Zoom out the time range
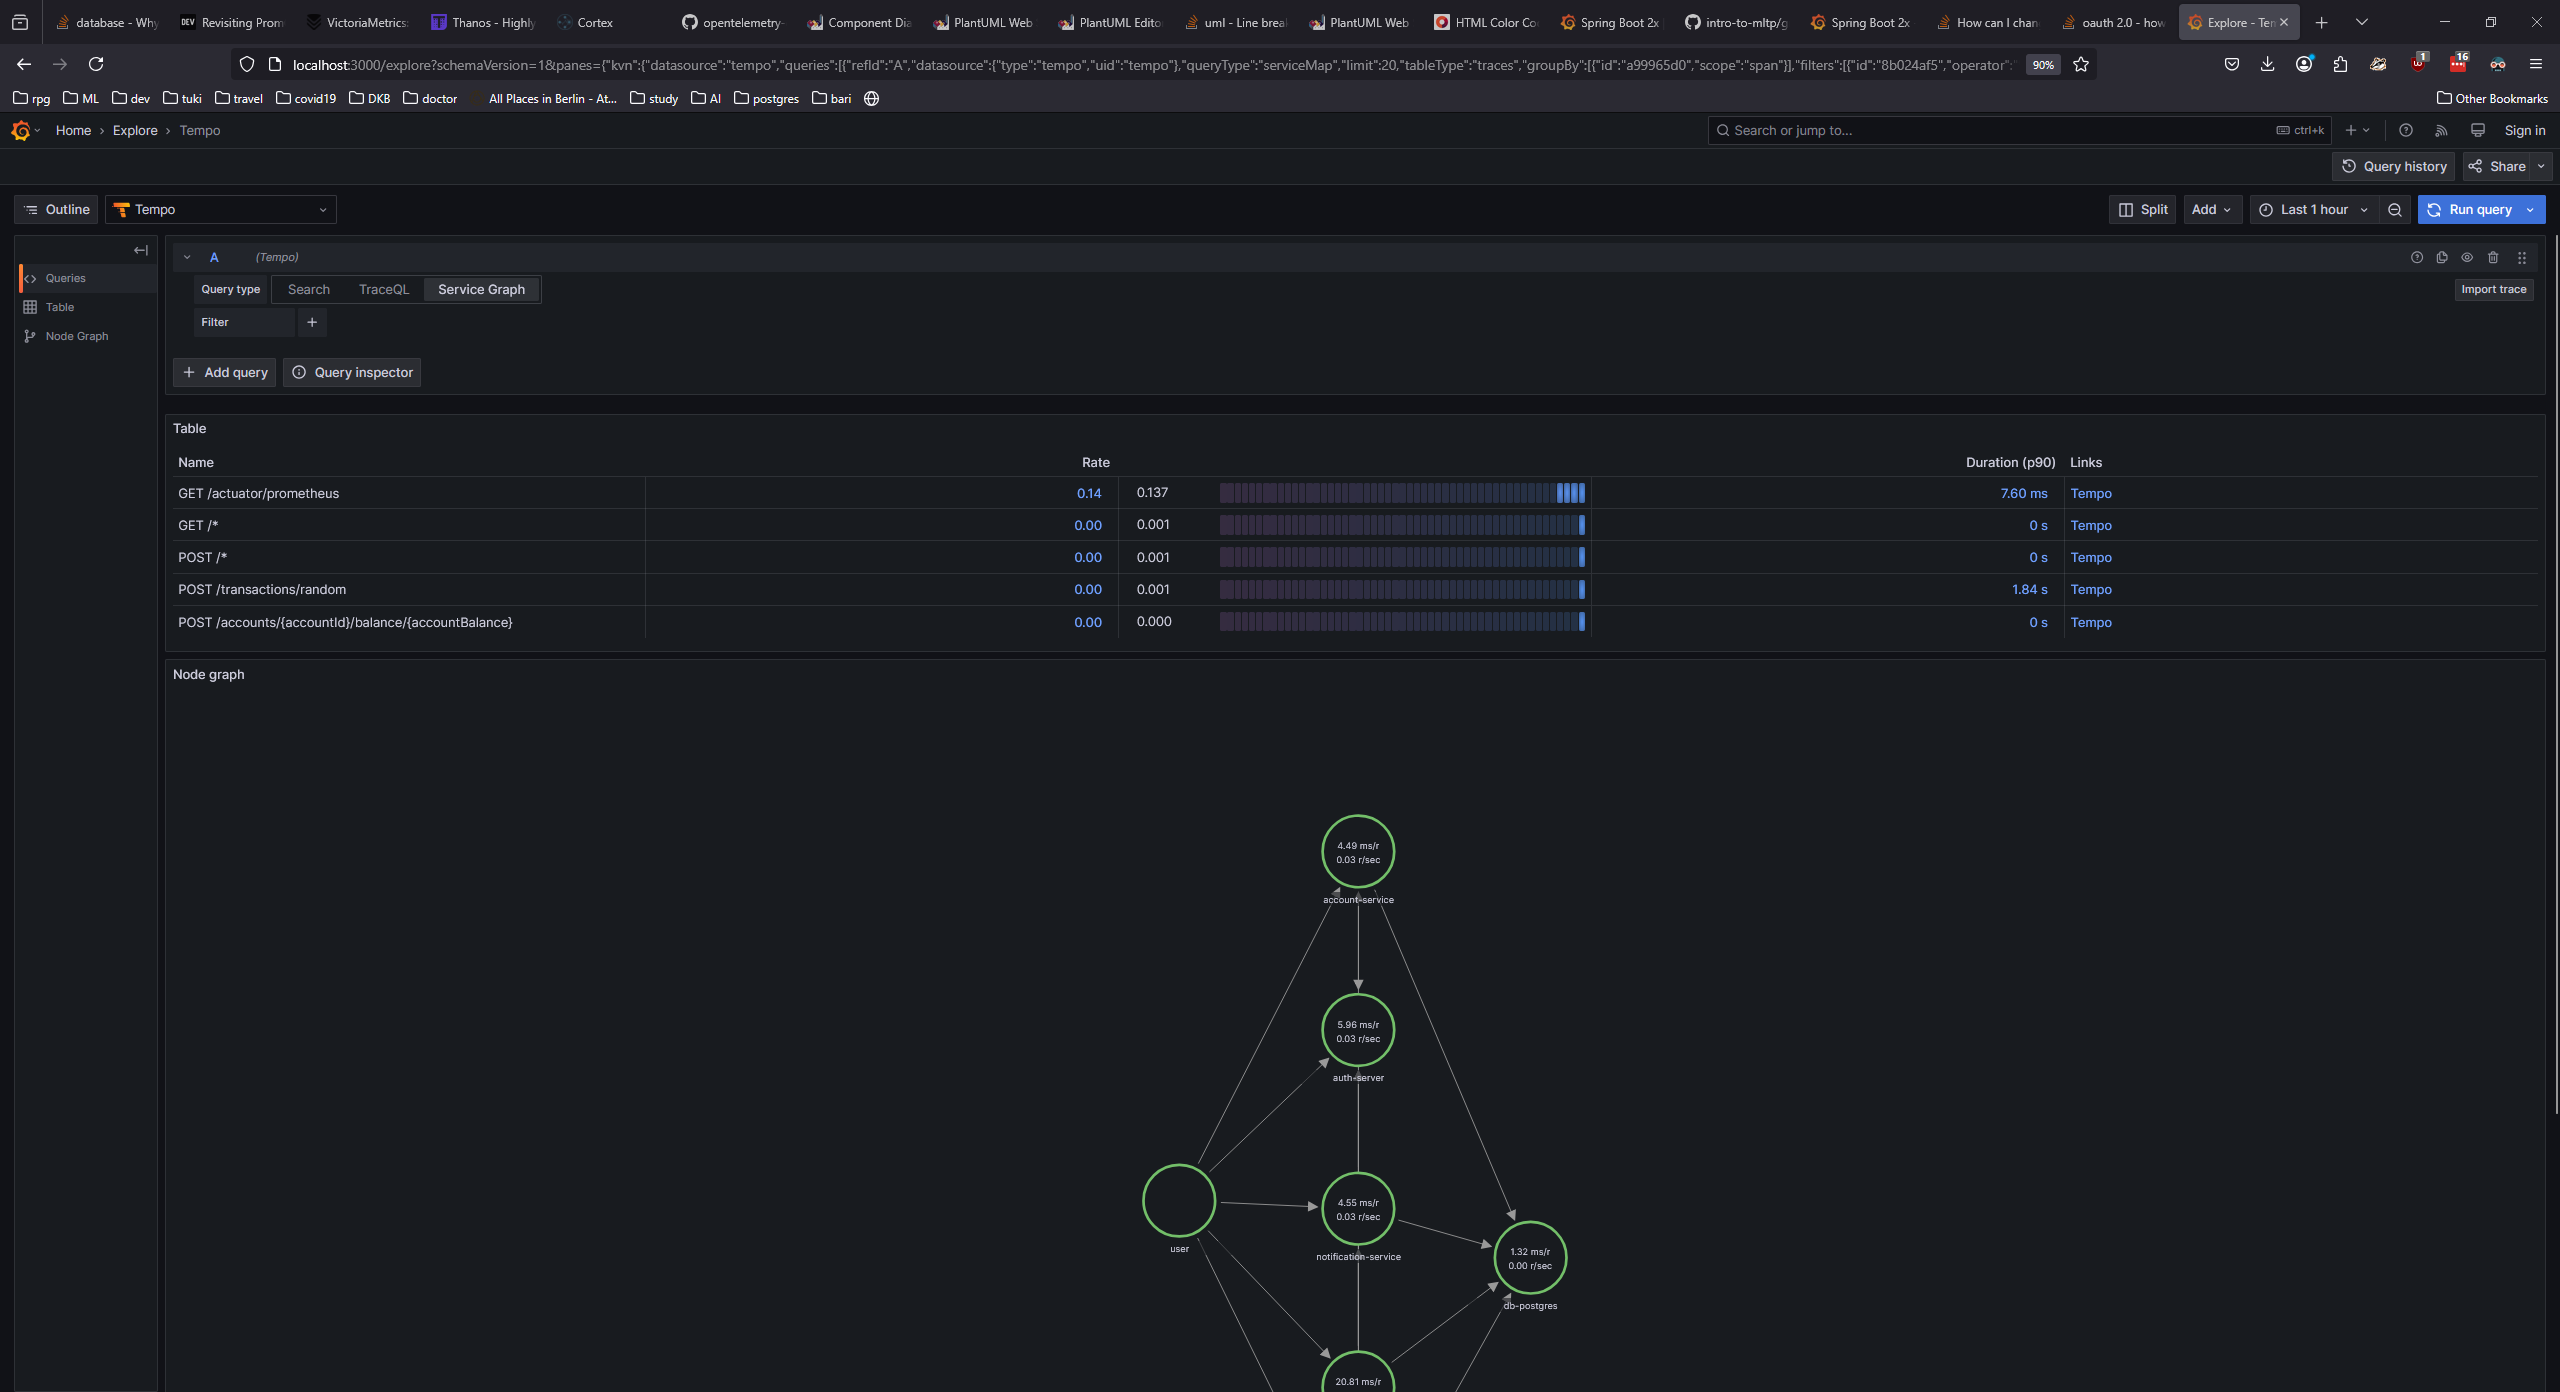Viewport: 2560px width, 1392px height. [x=2395, y=210]
